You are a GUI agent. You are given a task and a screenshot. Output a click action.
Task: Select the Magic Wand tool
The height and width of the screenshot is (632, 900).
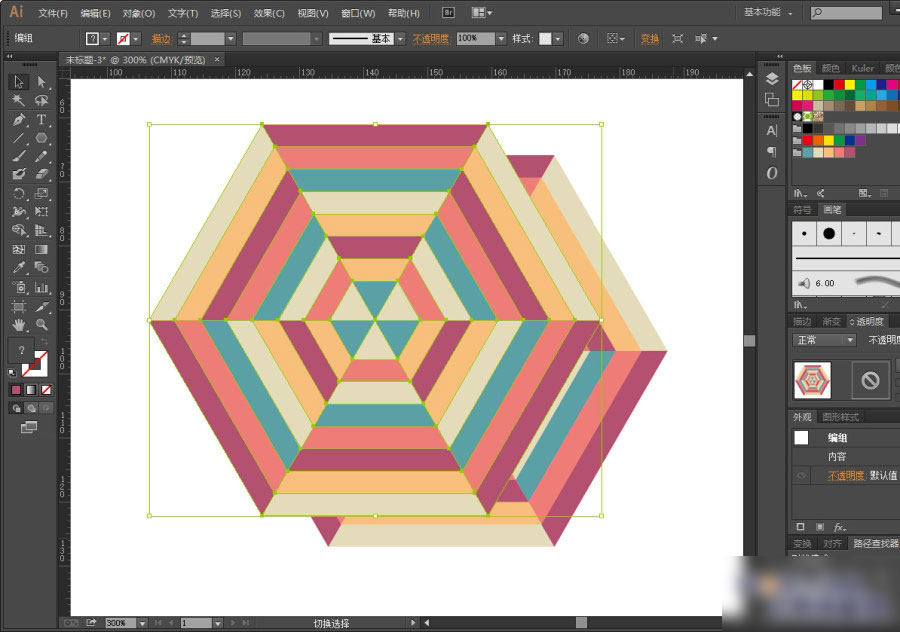[x=18, y=100]
